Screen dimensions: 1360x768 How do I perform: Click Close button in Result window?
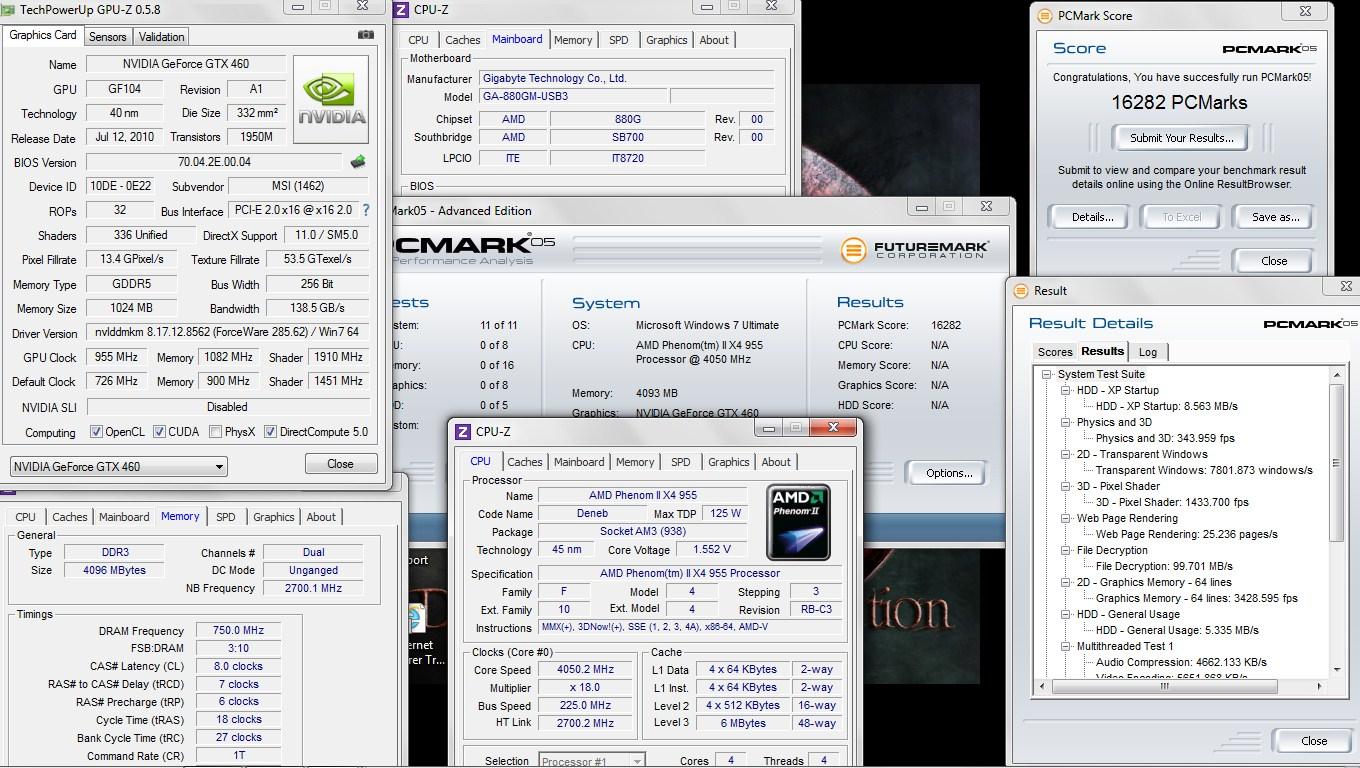1314,741
